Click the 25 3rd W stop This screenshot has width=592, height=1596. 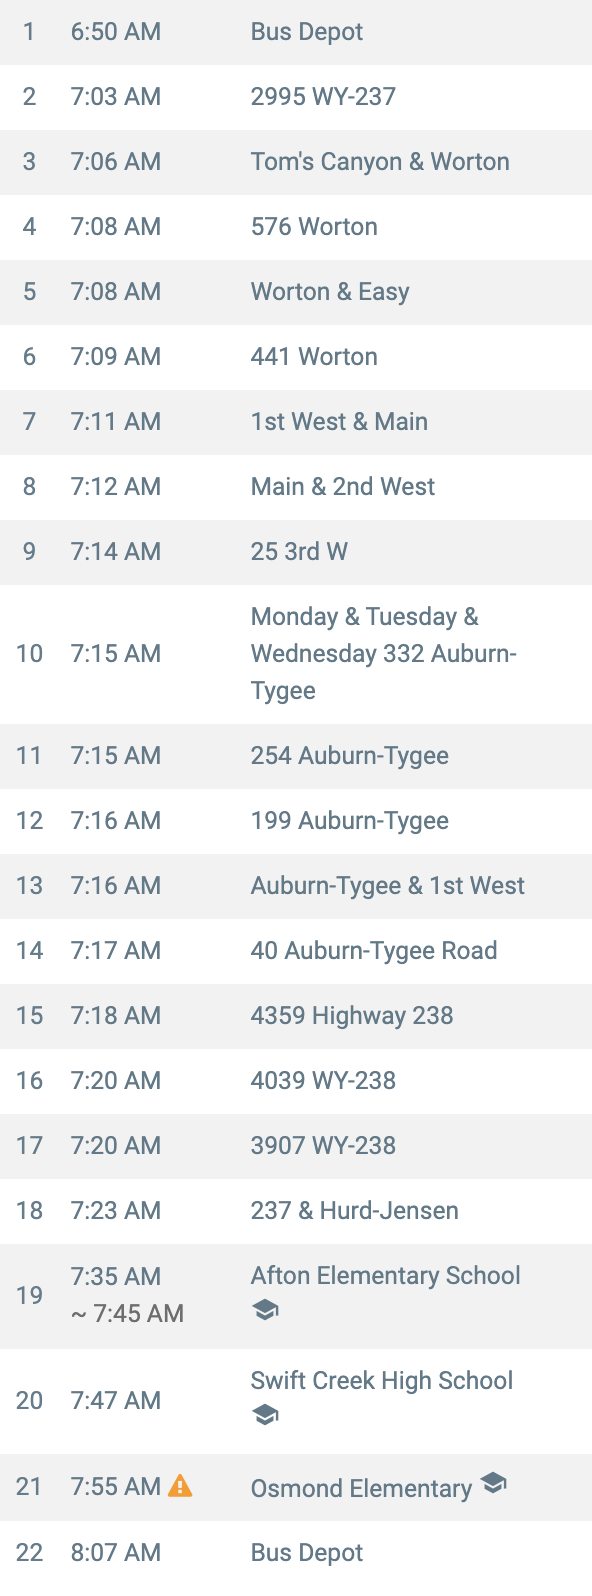pyautogui.click(x=296, y=552)
